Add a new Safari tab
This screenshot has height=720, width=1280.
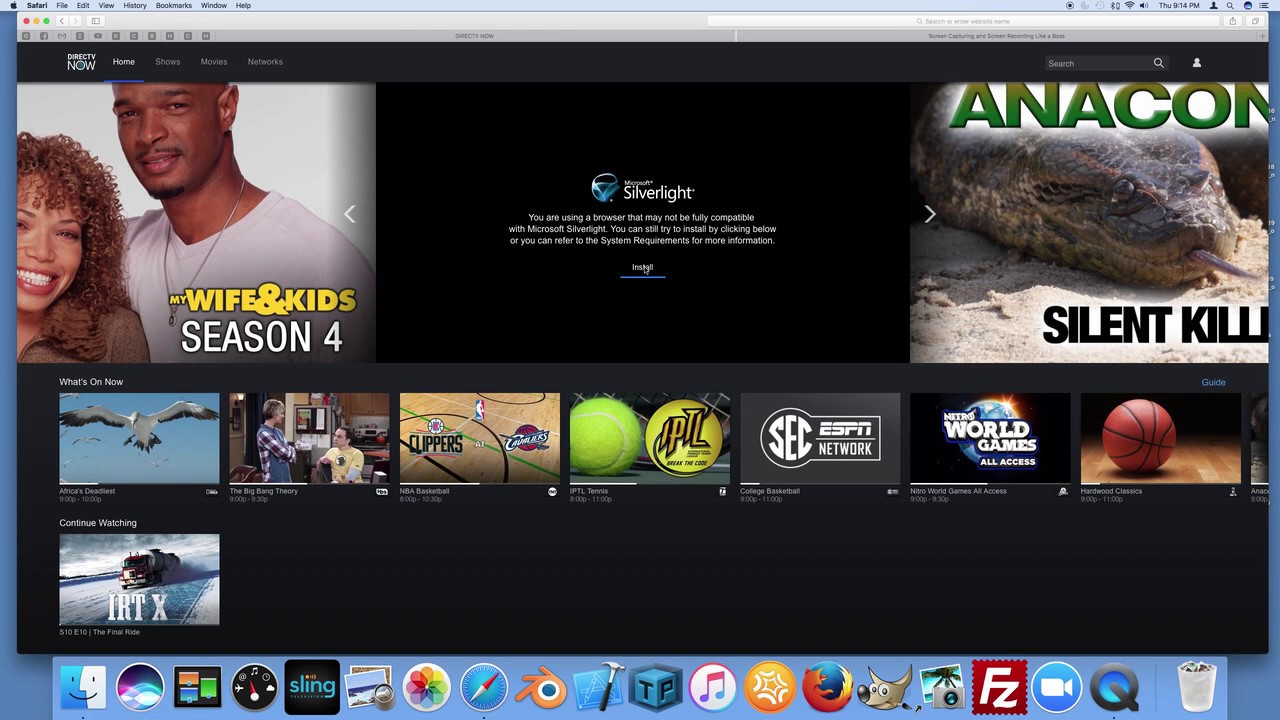tap(1263, 36)
